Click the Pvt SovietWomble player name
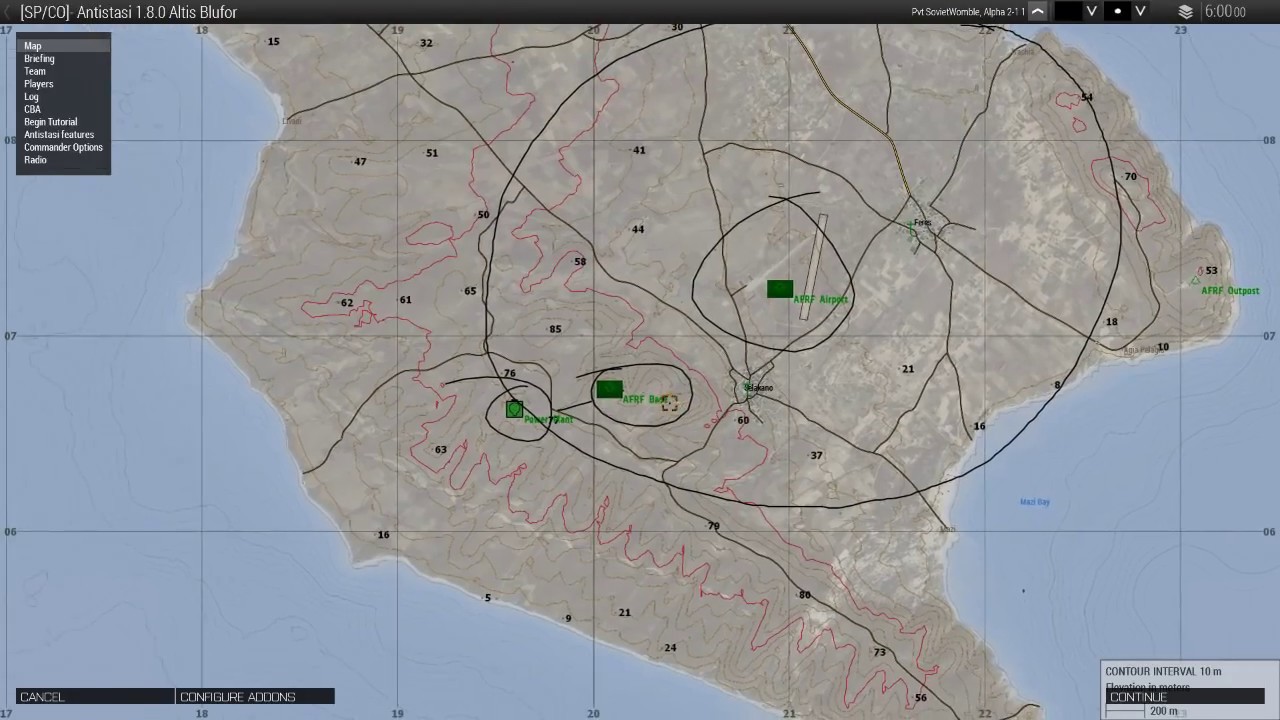 tap(968, 12)
